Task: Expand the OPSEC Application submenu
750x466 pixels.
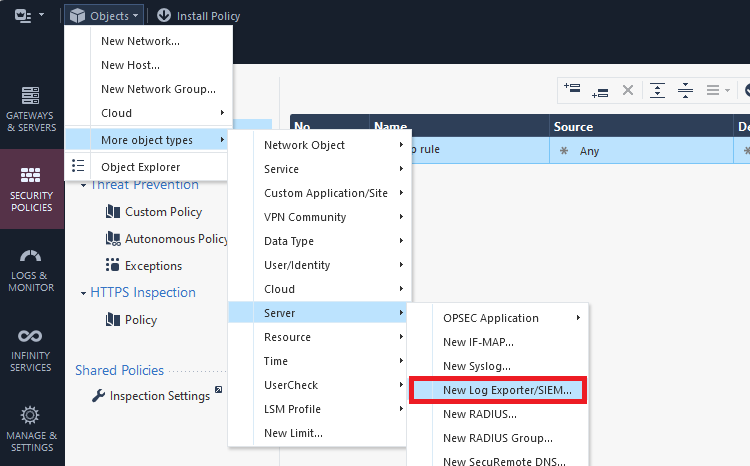Action: click(x=510, y=318)
